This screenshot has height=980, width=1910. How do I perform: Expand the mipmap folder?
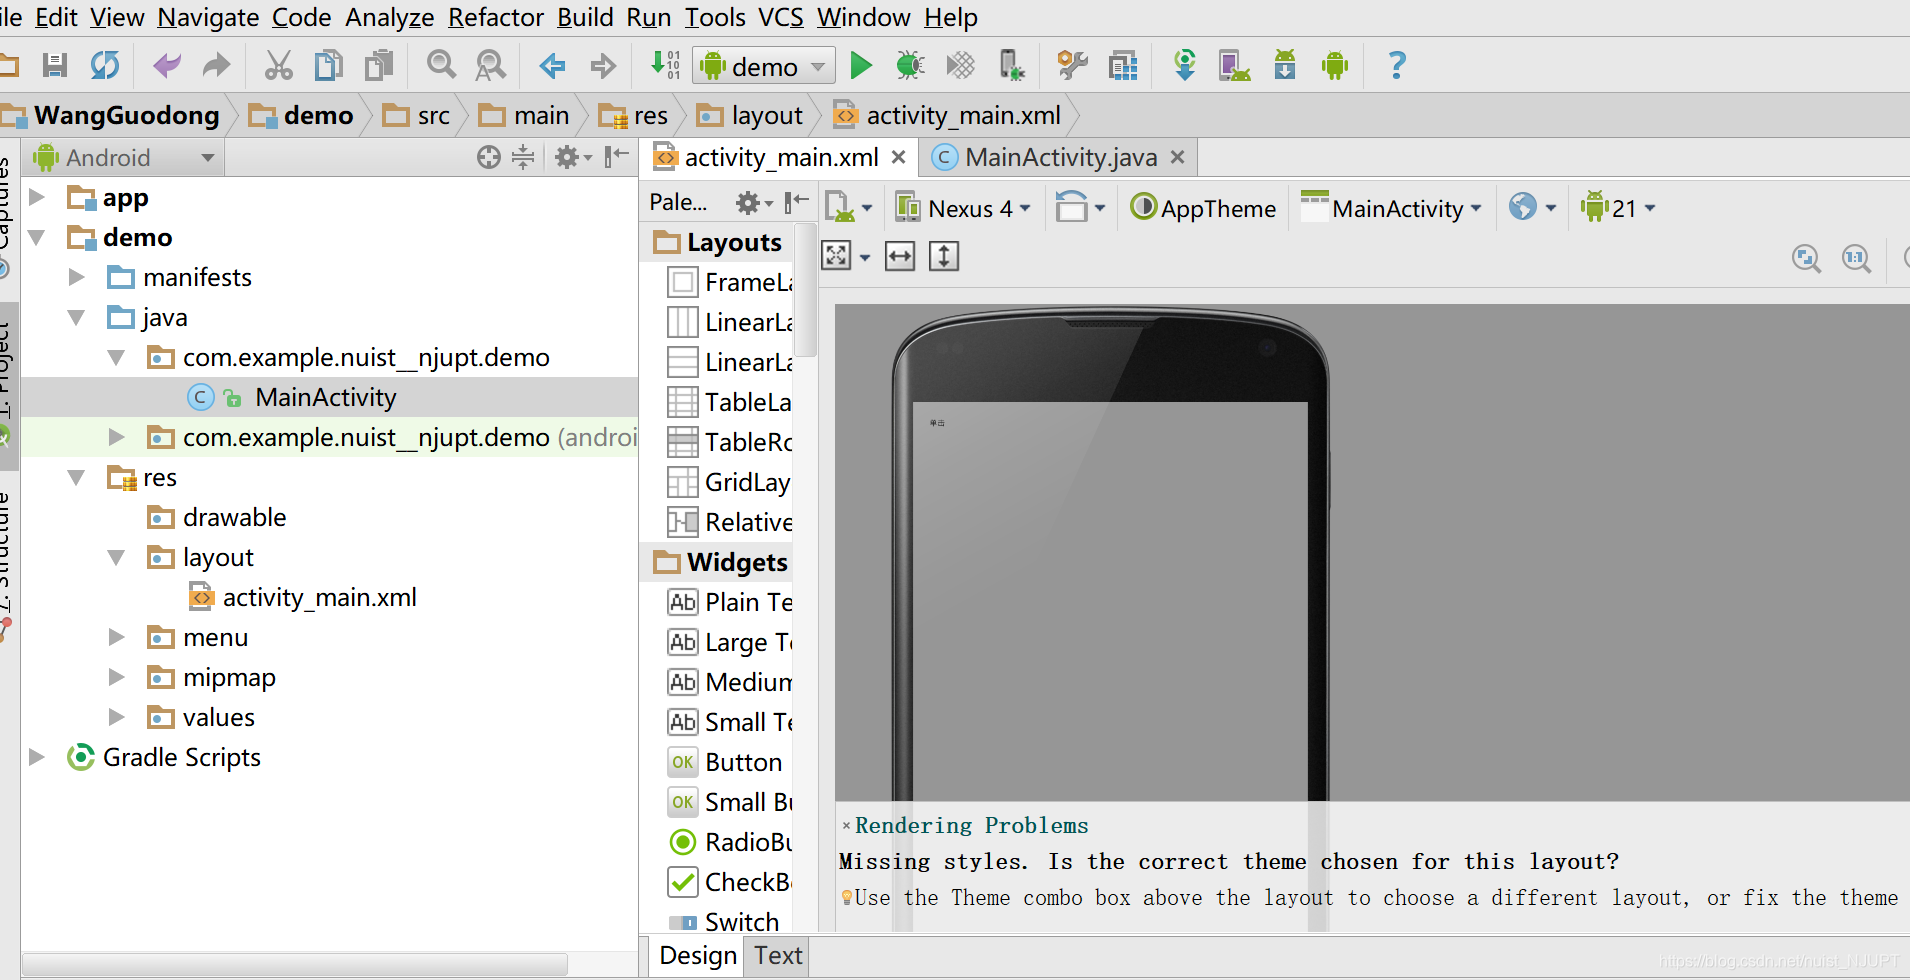pos(116,677)
